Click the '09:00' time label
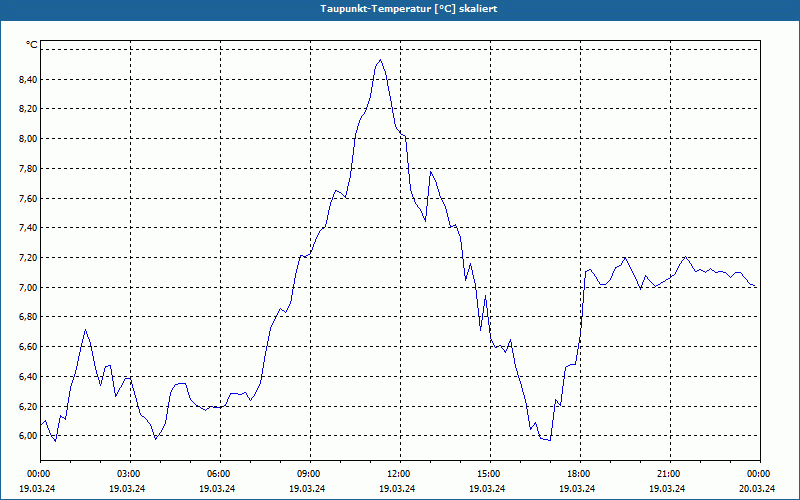 coord(310,474)
